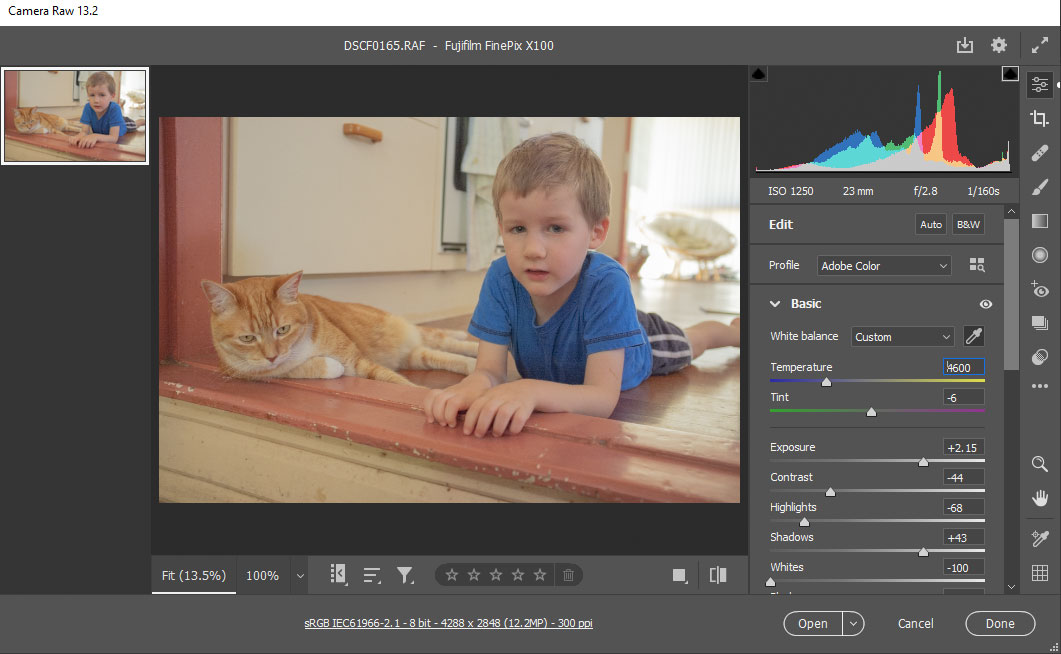Open the White balance Custom dropdown
The width and height of the screenshot is (1061, 654).
[902, 337]
